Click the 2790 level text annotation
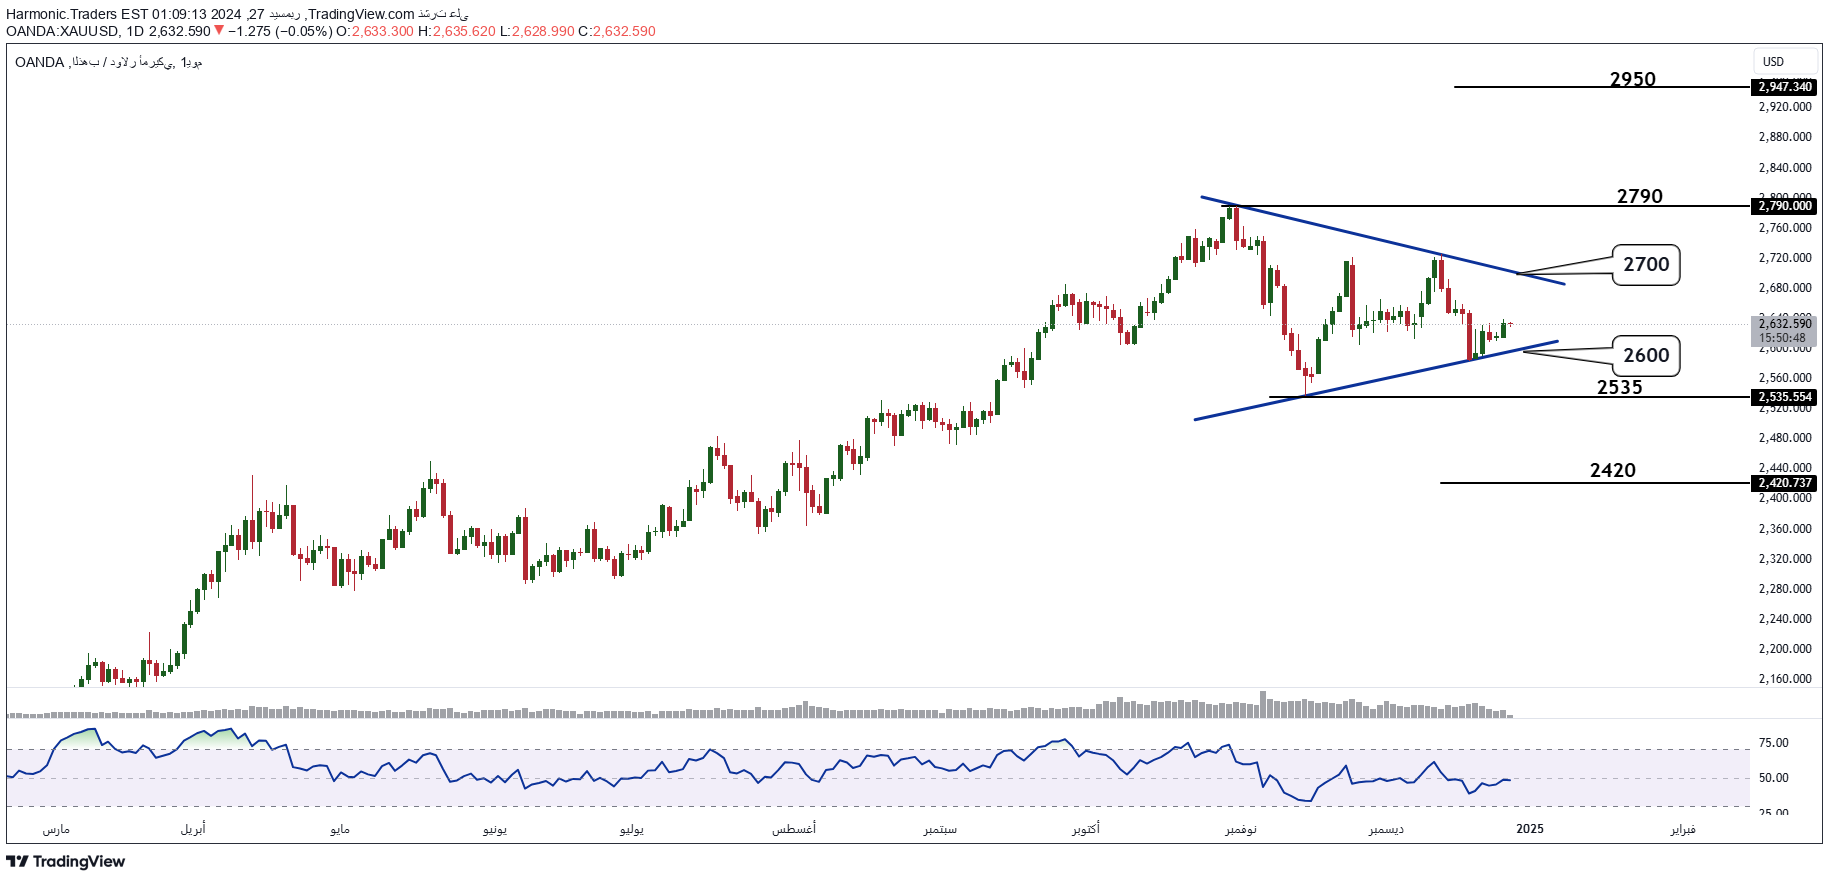The height and width of the screenshot is (880, 1829). pos(1640,196)
